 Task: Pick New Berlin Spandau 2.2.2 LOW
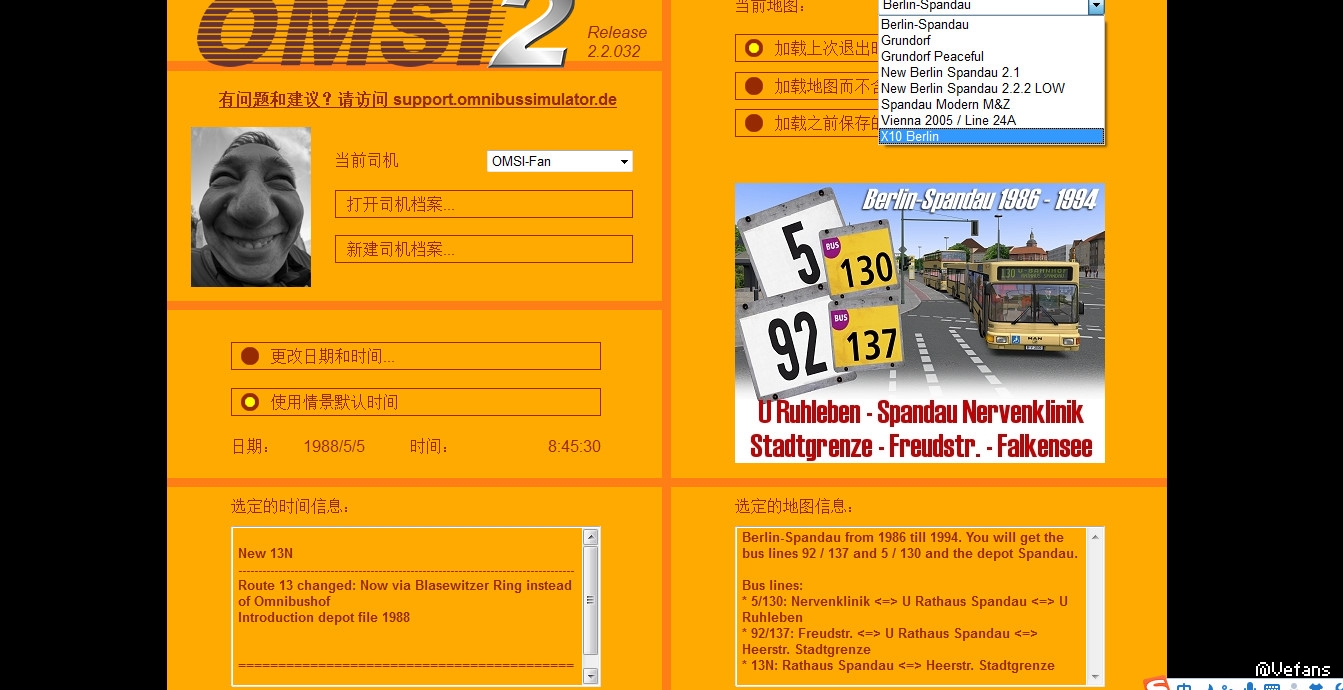coord(991,88)
